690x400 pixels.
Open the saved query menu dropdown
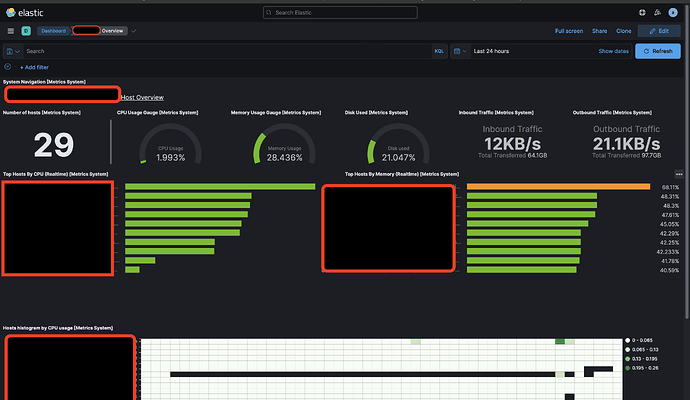click(x=13, y=51)
